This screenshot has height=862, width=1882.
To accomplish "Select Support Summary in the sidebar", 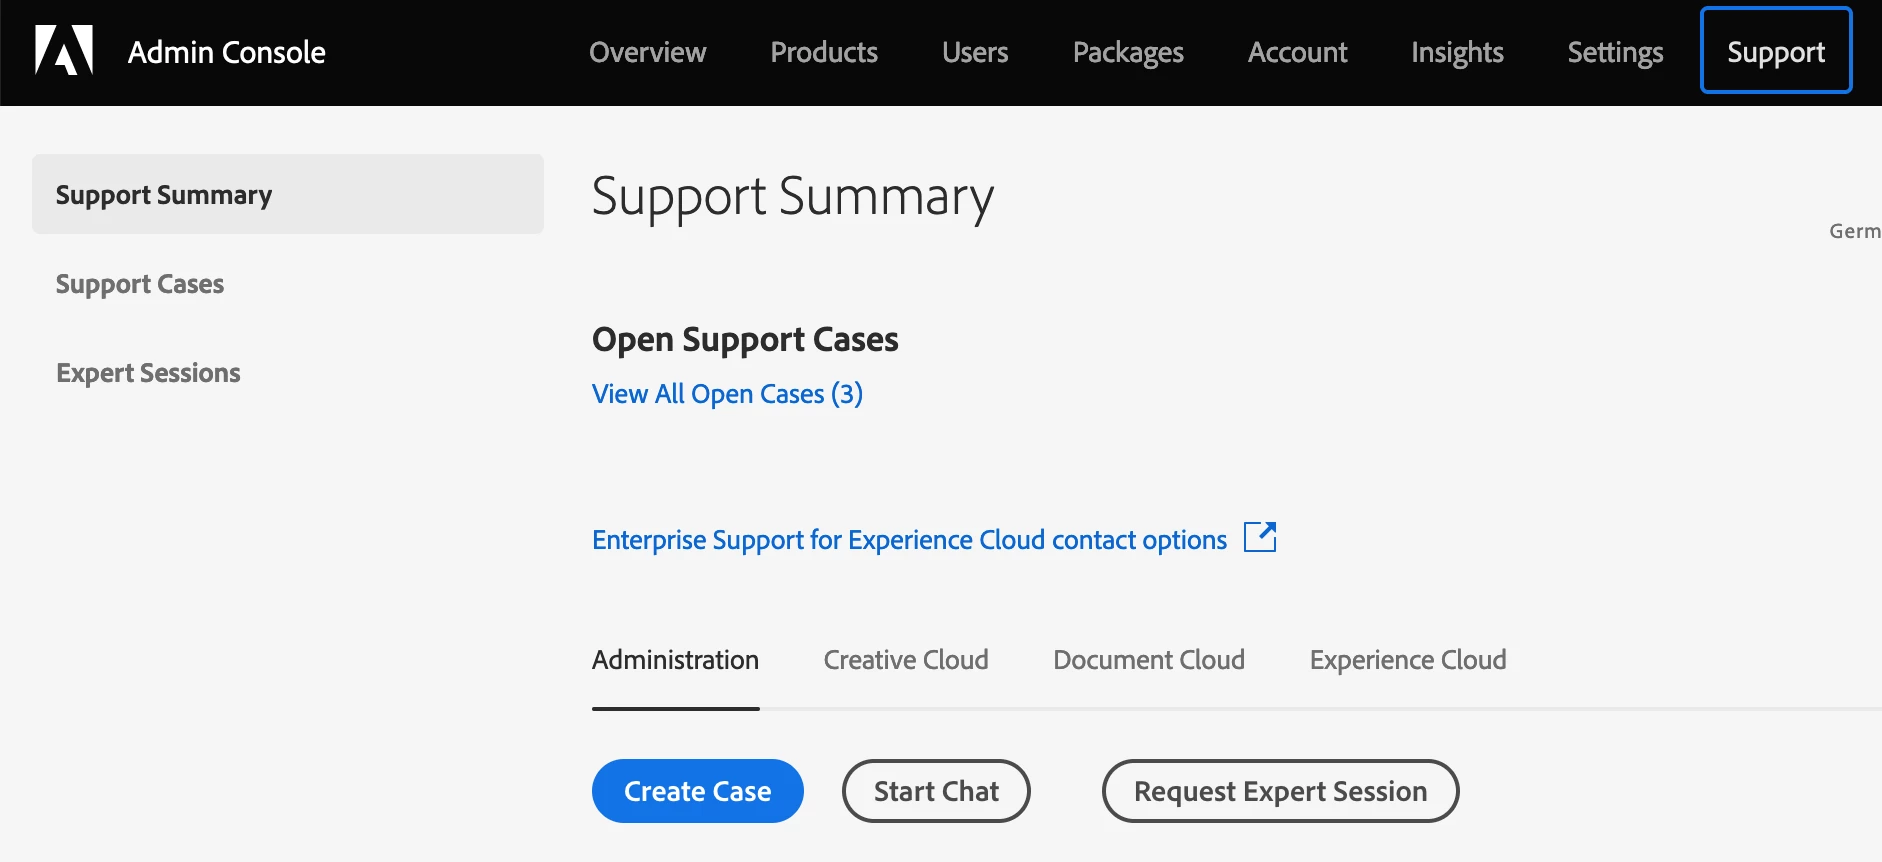I will pyautogui.click(x=288, y=194).
